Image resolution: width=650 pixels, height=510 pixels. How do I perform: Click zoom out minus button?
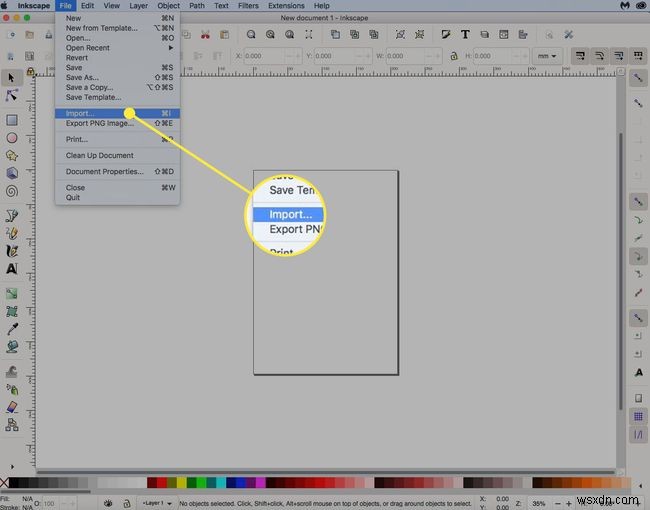pyautogui.click(x=558, y=503)
